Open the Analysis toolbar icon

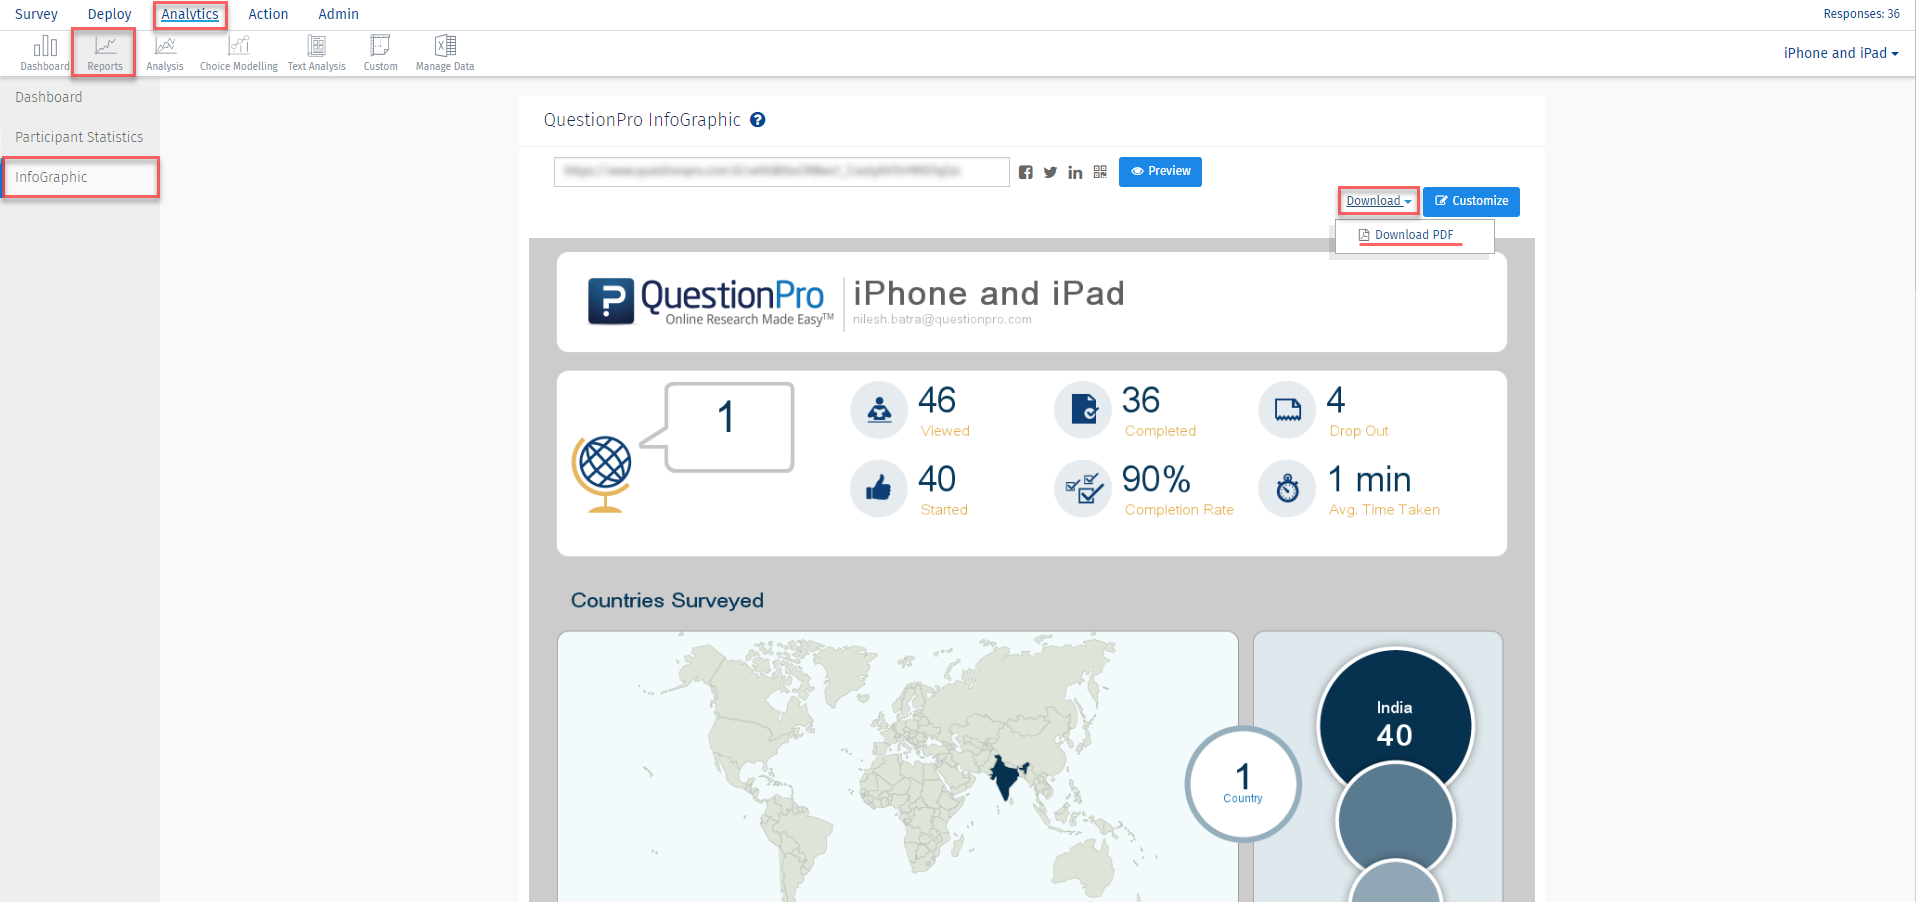point(165,53)
